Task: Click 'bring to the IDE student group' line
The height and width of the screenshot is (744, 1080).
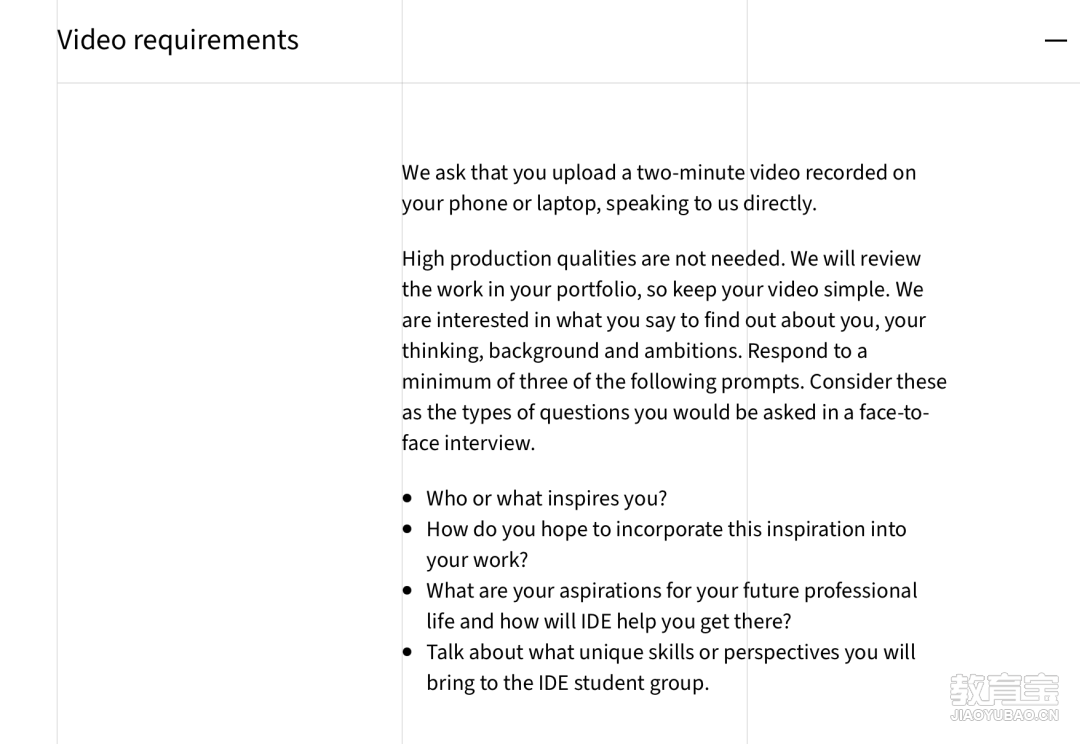Action: (568, 683)
